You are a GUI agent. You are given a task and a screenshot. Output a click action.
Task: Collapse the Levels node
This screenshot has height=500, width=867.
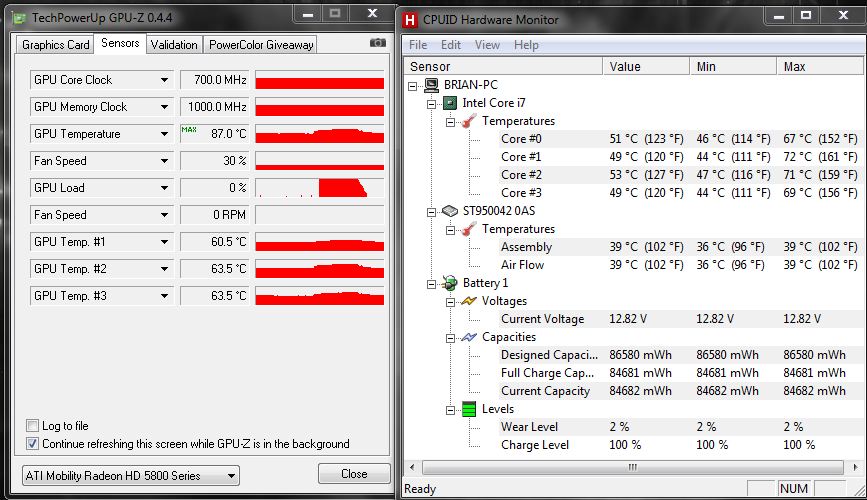[x=450, y=410]
